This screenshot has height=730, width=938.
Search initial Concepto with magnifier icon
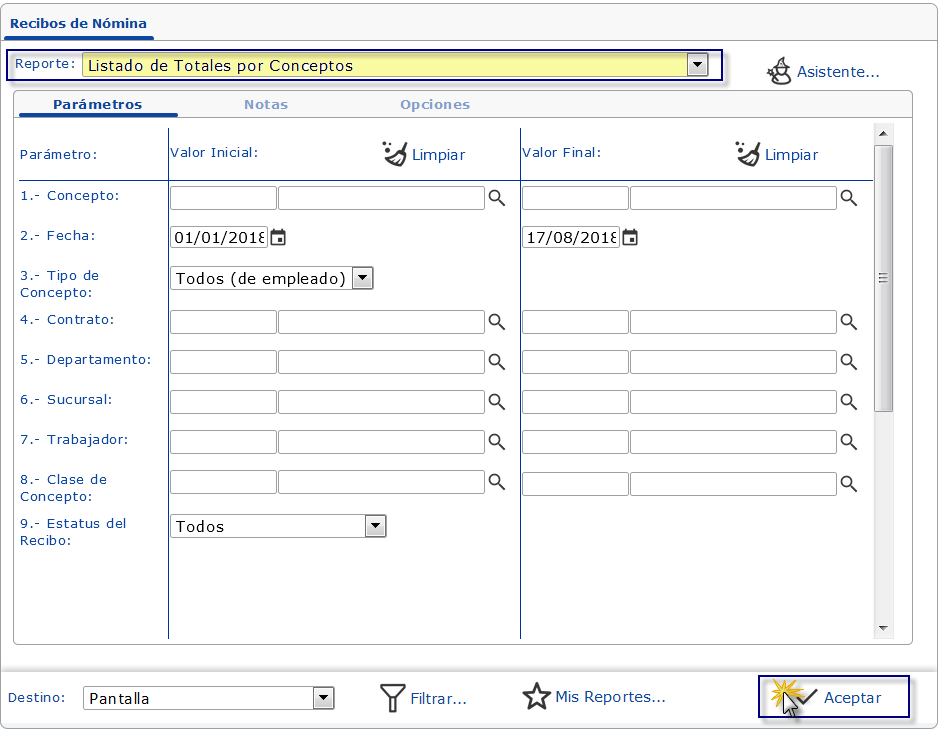click(x=496, y=198)
